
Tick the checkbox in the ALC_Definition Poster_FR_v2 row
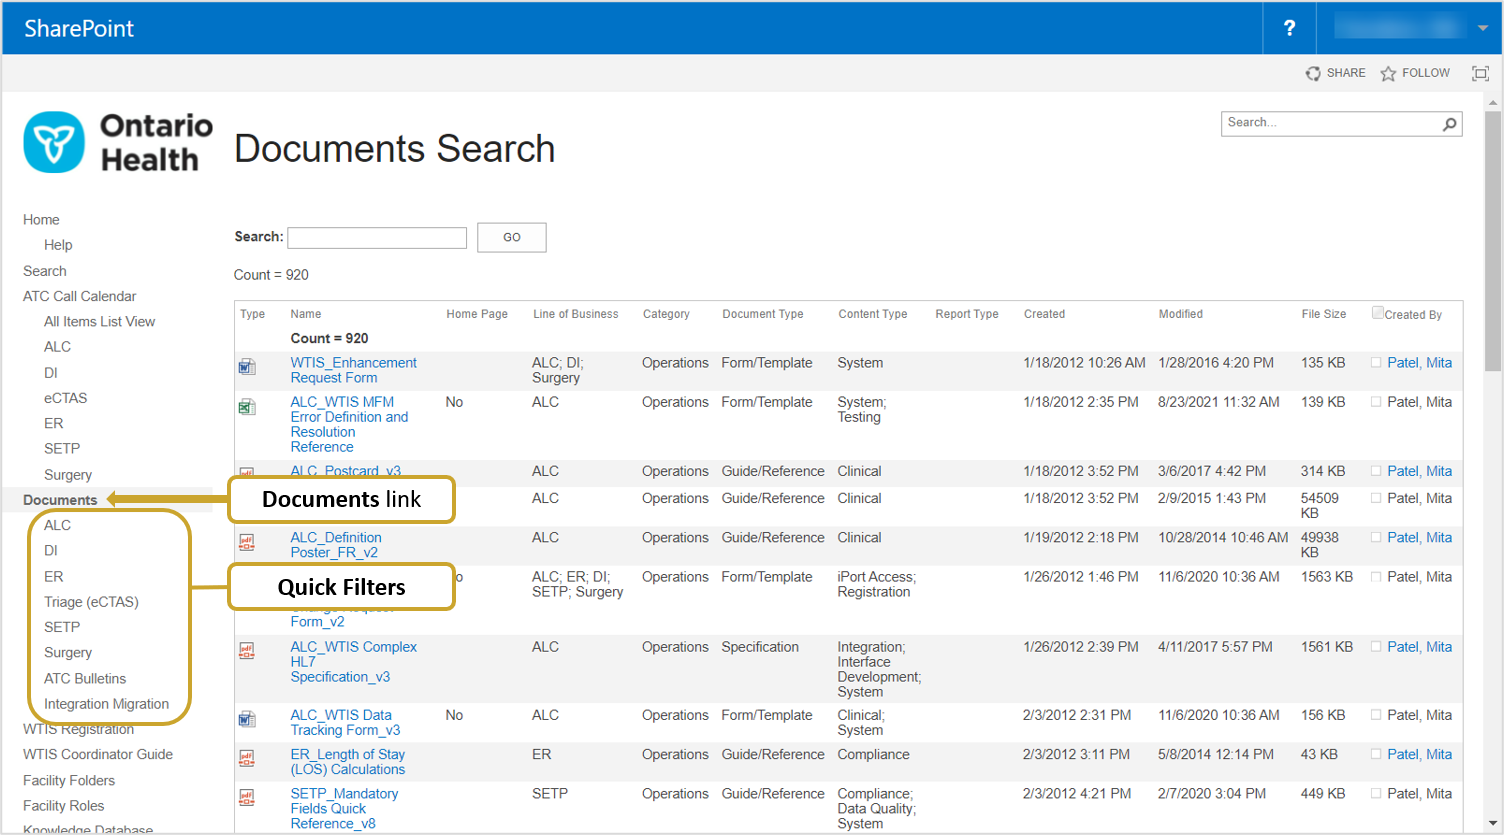click(1376, 538)
